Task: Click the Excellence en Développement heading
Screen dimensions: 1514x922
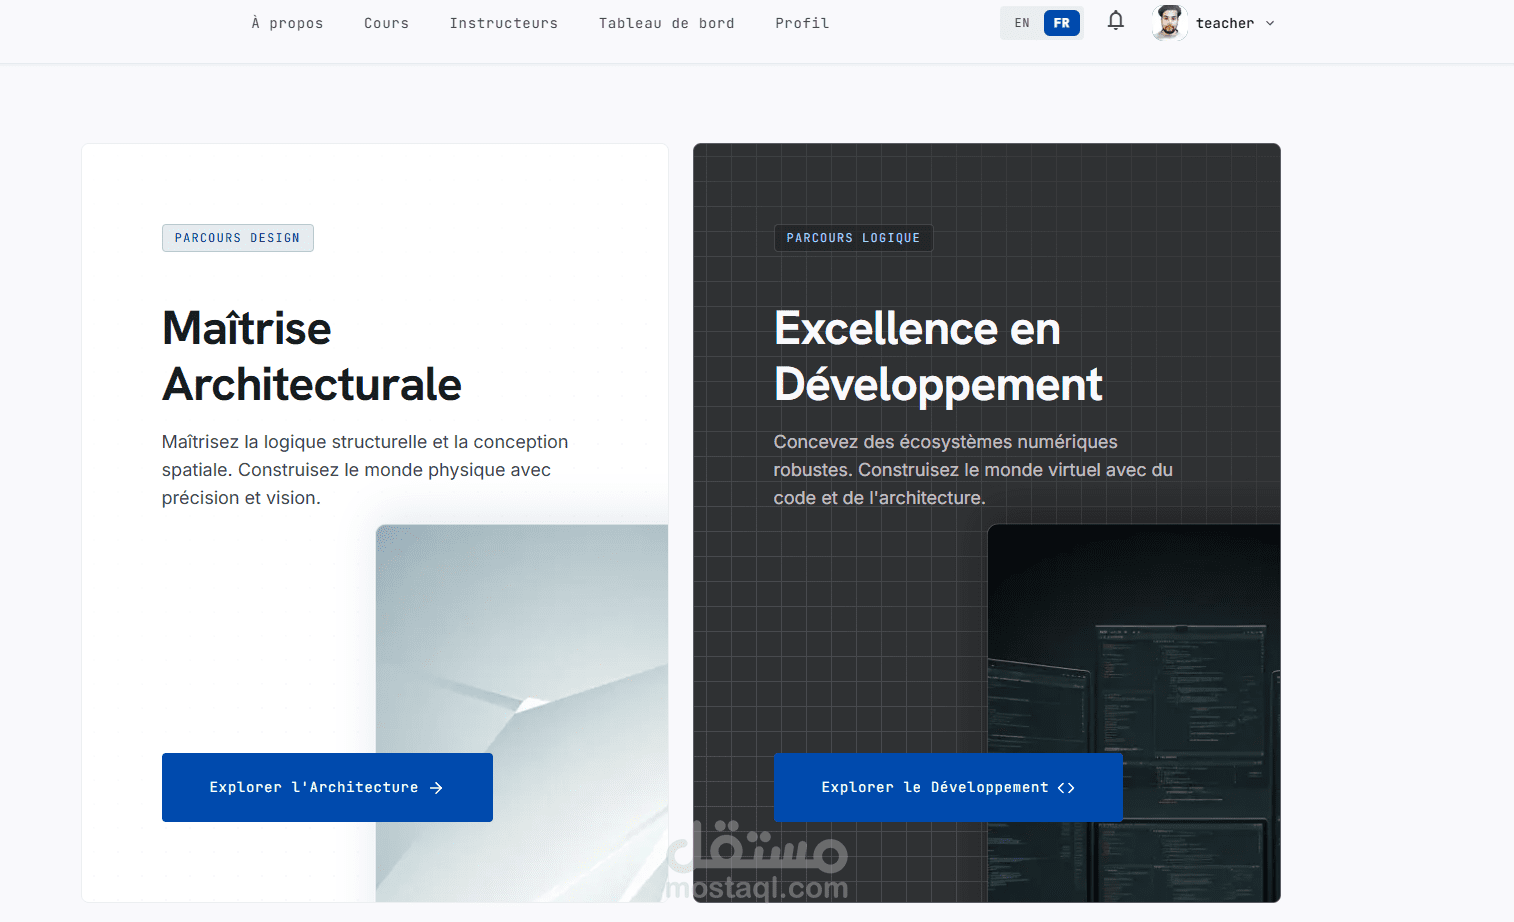Action: (x=938, y=356)
